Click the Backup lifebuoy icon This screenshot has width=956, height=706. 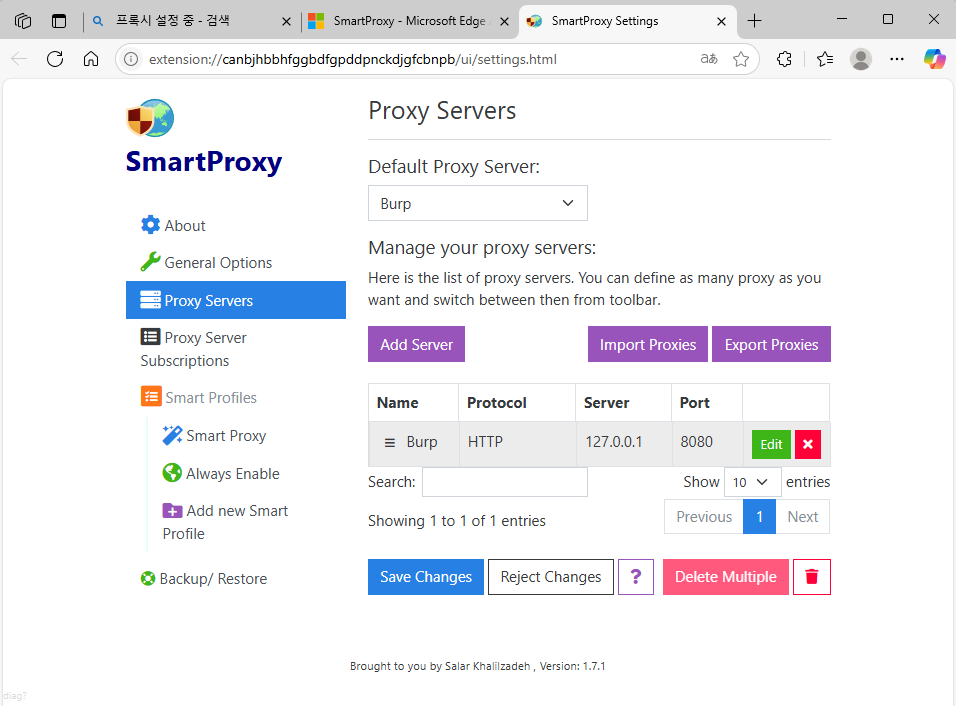click(x=148, y=579)
